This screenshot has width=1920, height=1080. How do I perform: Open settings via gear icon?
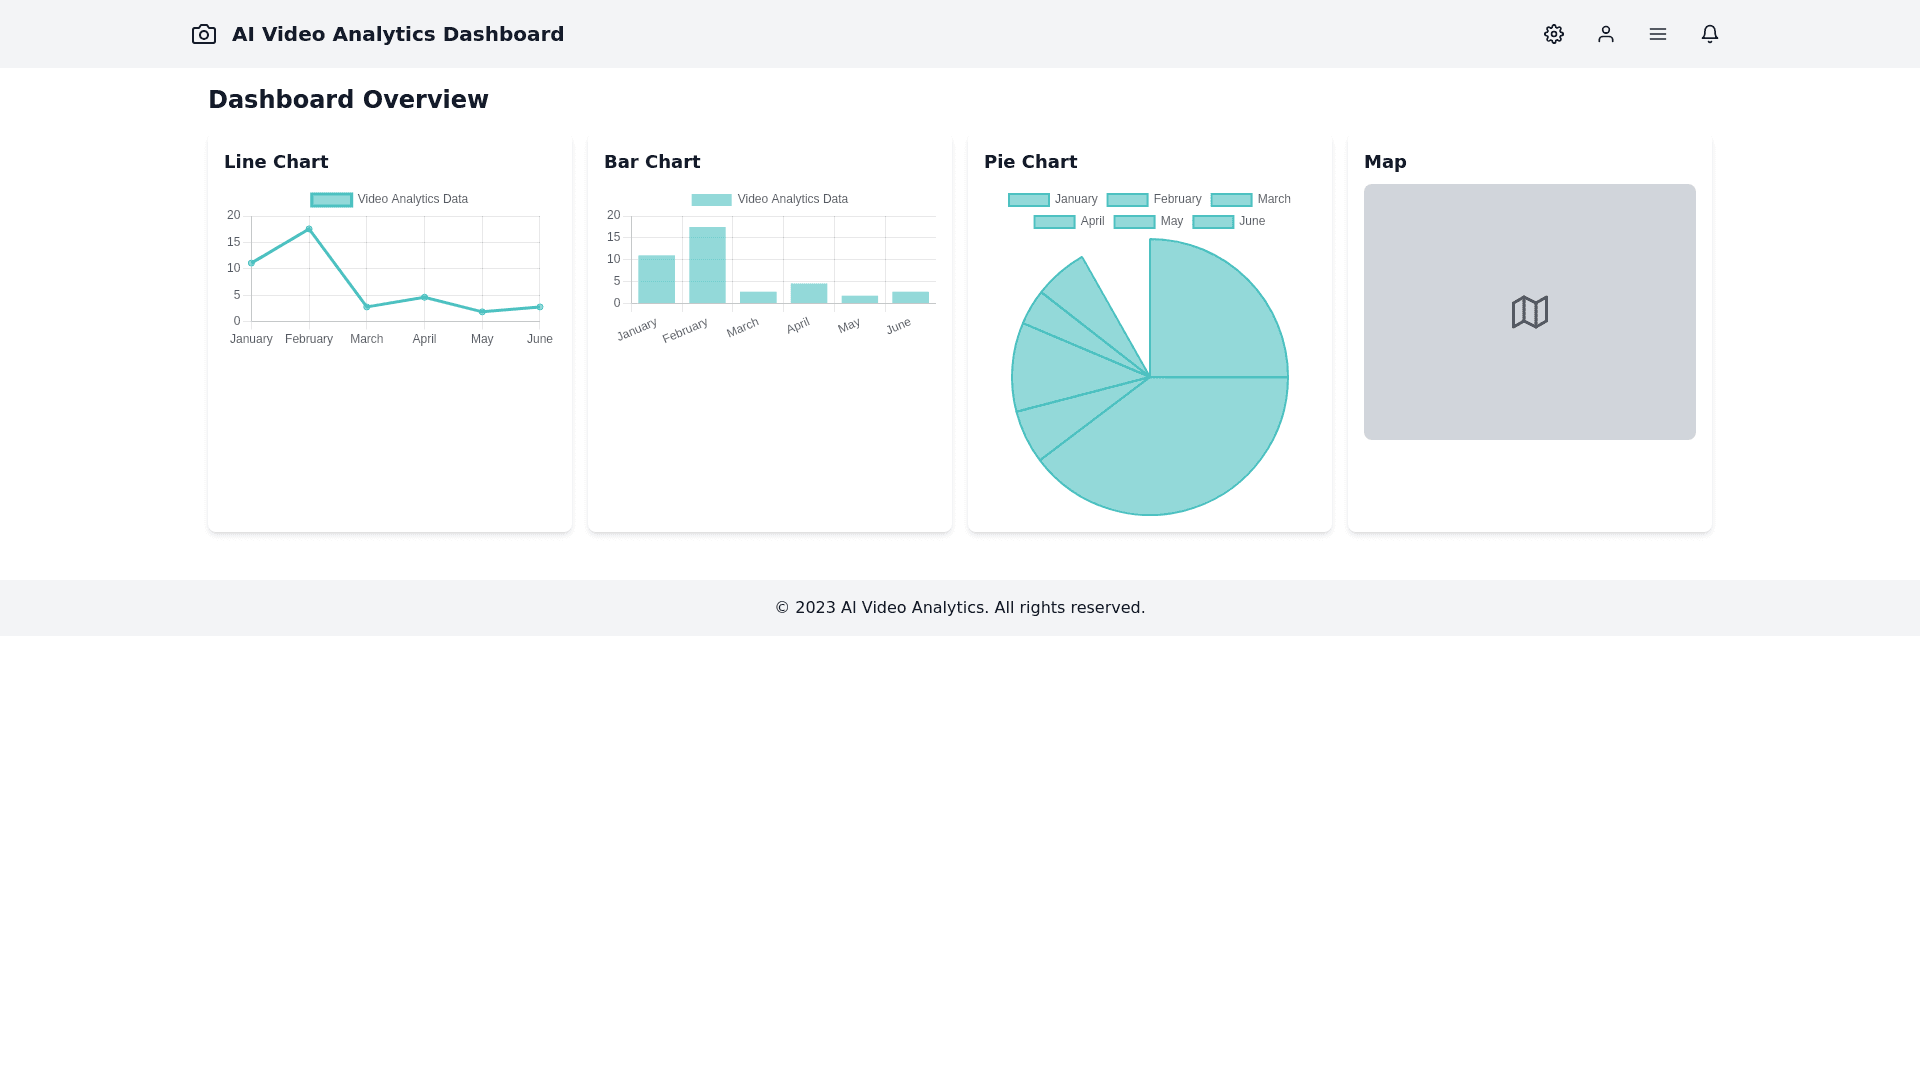tap(1553, 34)
